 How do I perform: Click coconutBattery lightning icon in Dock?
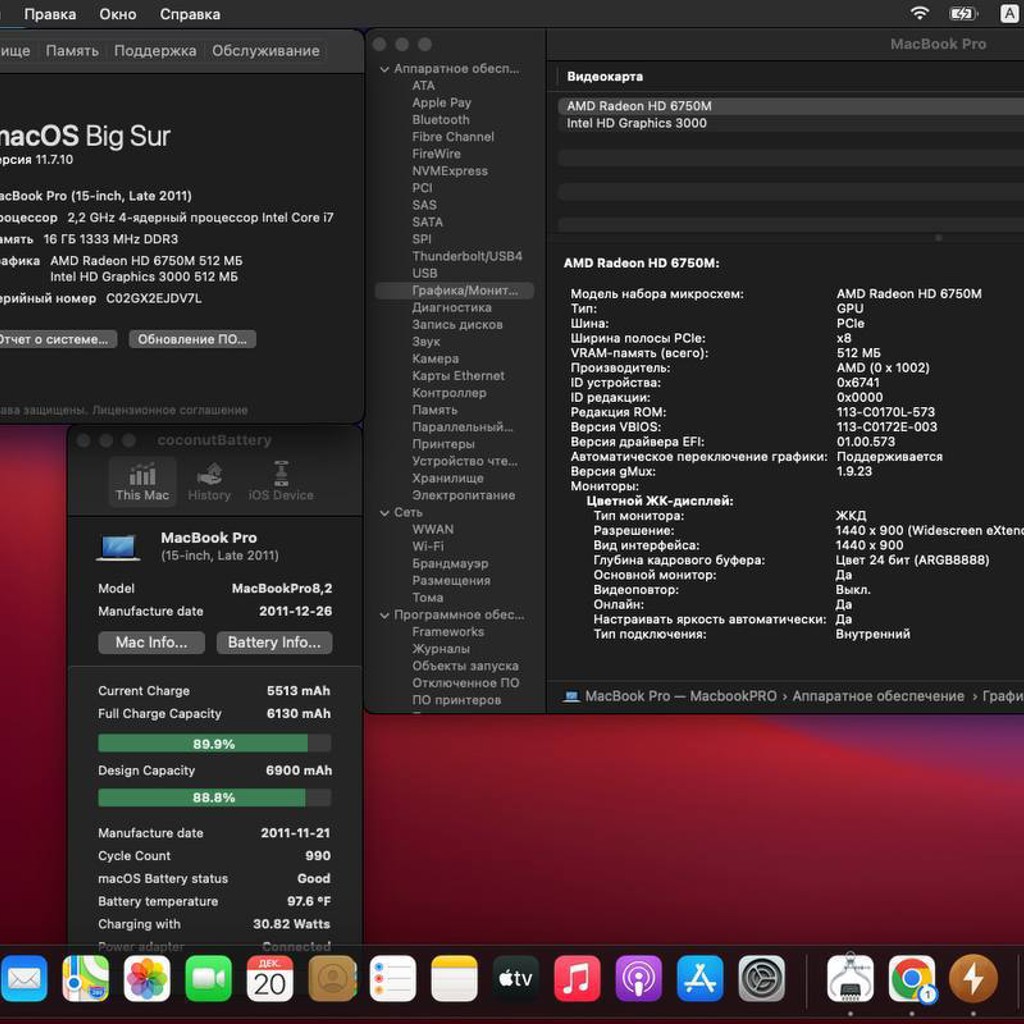[x=973, y=978]
